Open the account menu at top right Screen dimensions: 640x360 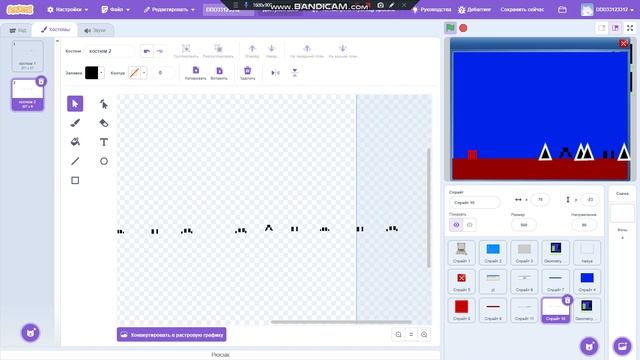click(608, 9)
